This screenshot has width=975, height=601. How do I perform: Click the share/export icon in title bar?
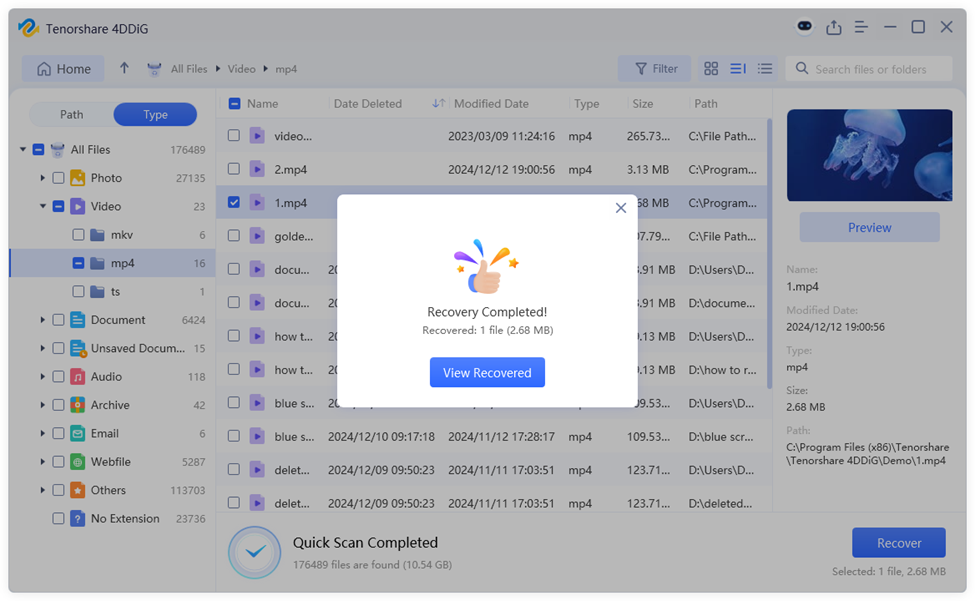[833, 28]
